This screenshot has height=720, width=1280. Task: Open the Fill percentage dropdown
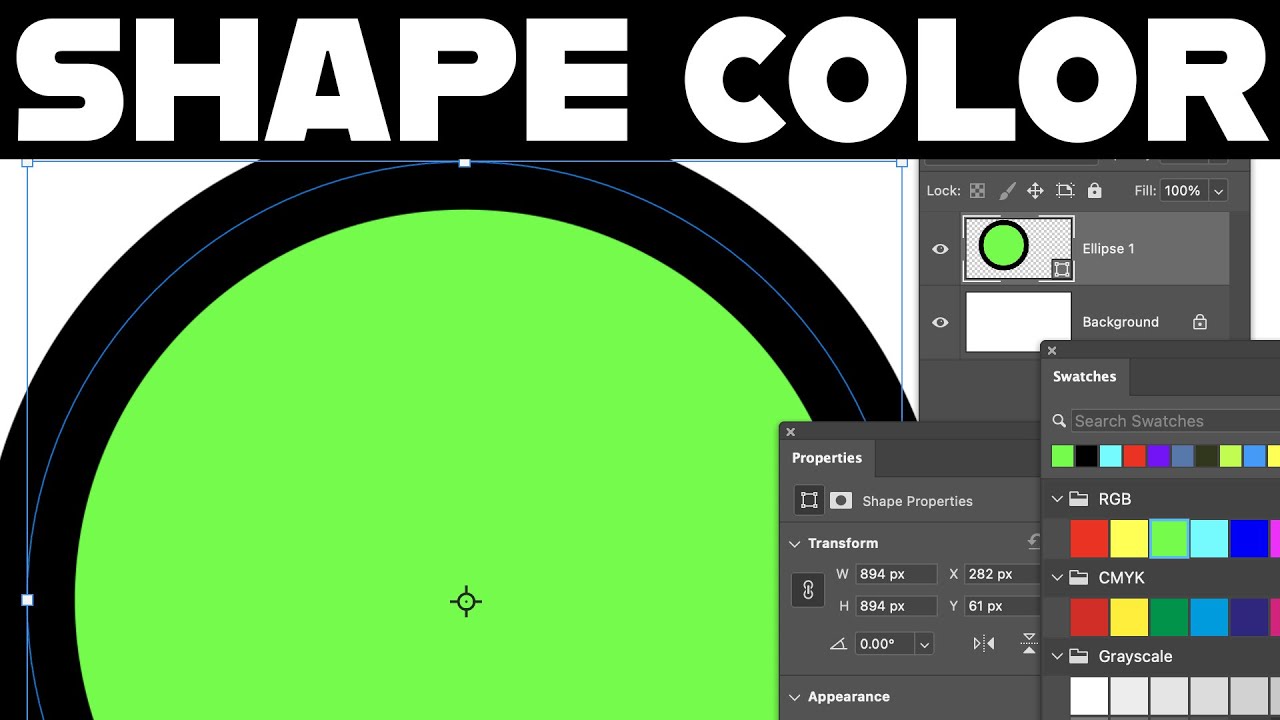1218,190
